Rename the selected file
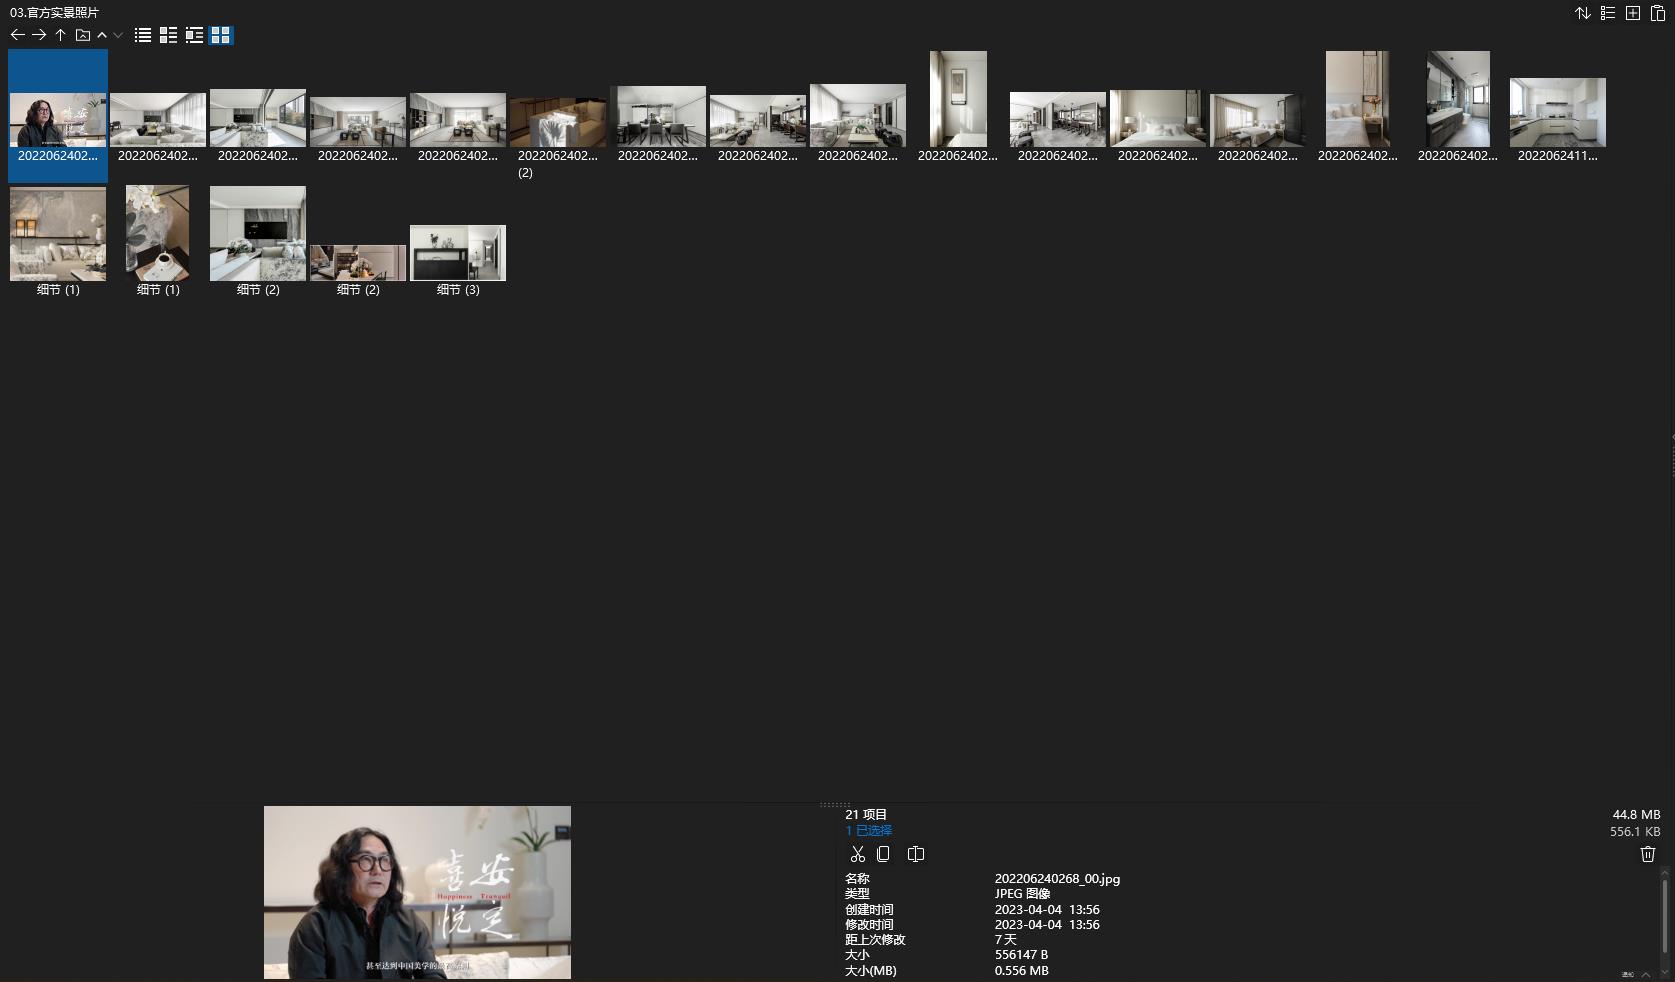Screen dimensions: 1675x982 point(915,854)
